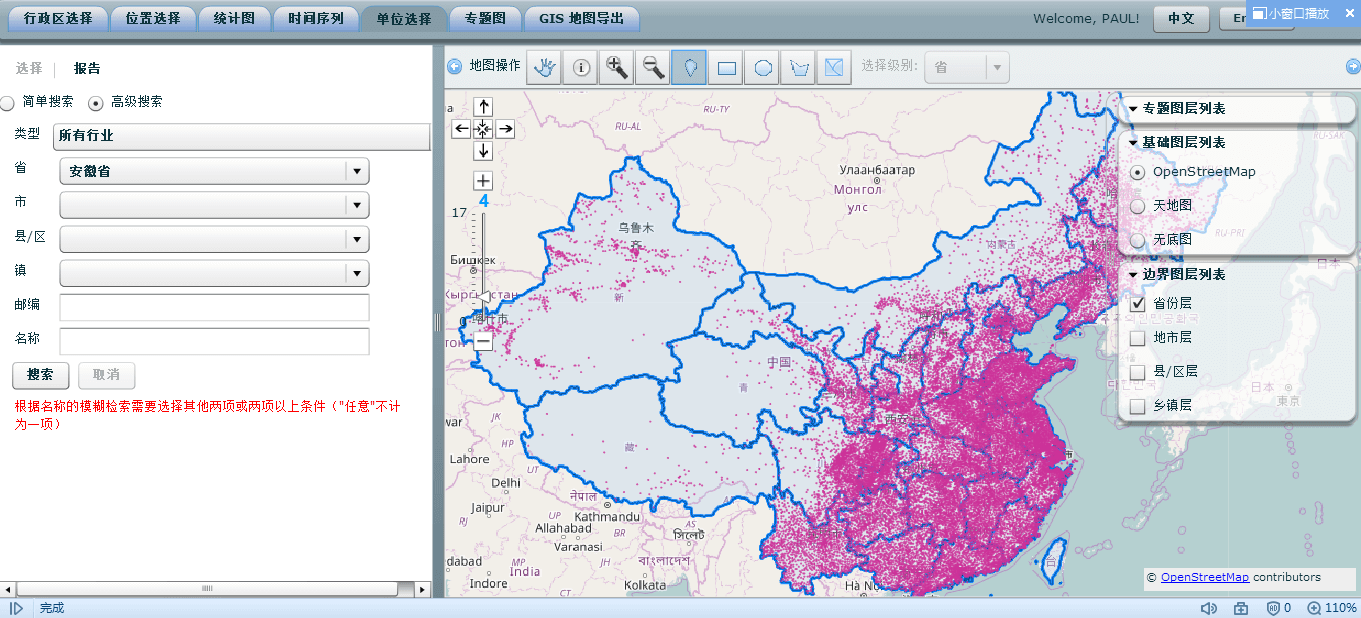The width and height of the screenshot is (1361, 618).
Task: Click the 取消 cancel button
Action: click(x=106, y=375)
